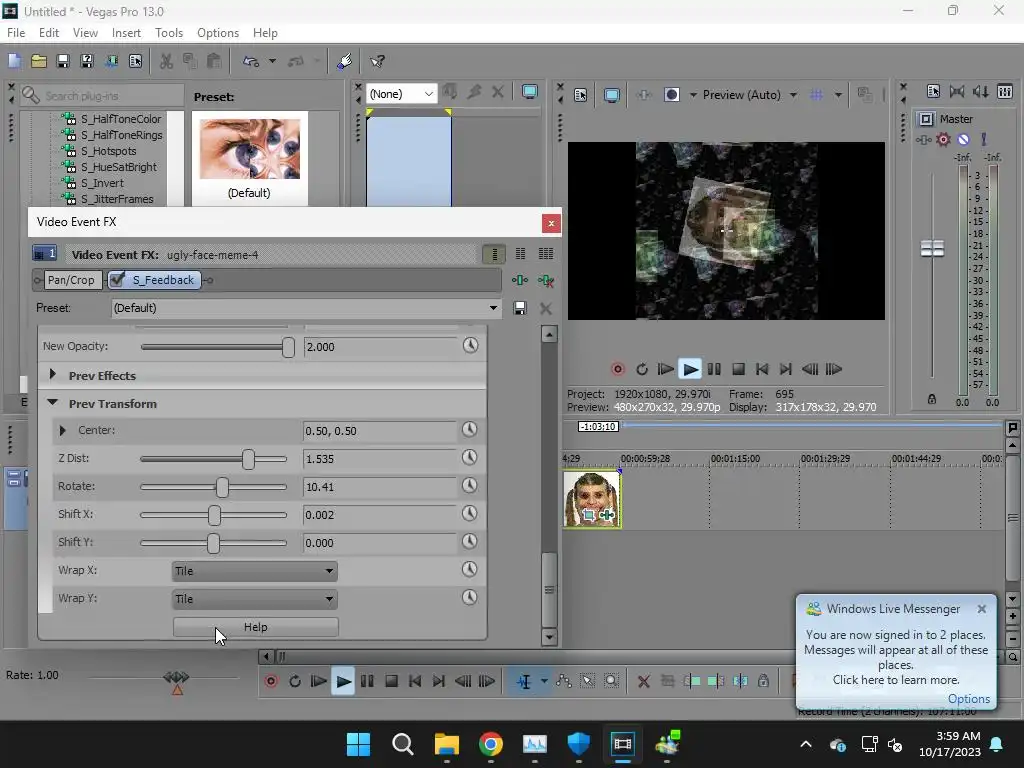Click the Help button in S_Feedback parameters
The width and height of the screenshot is (1024, 768).
point(255,627)
